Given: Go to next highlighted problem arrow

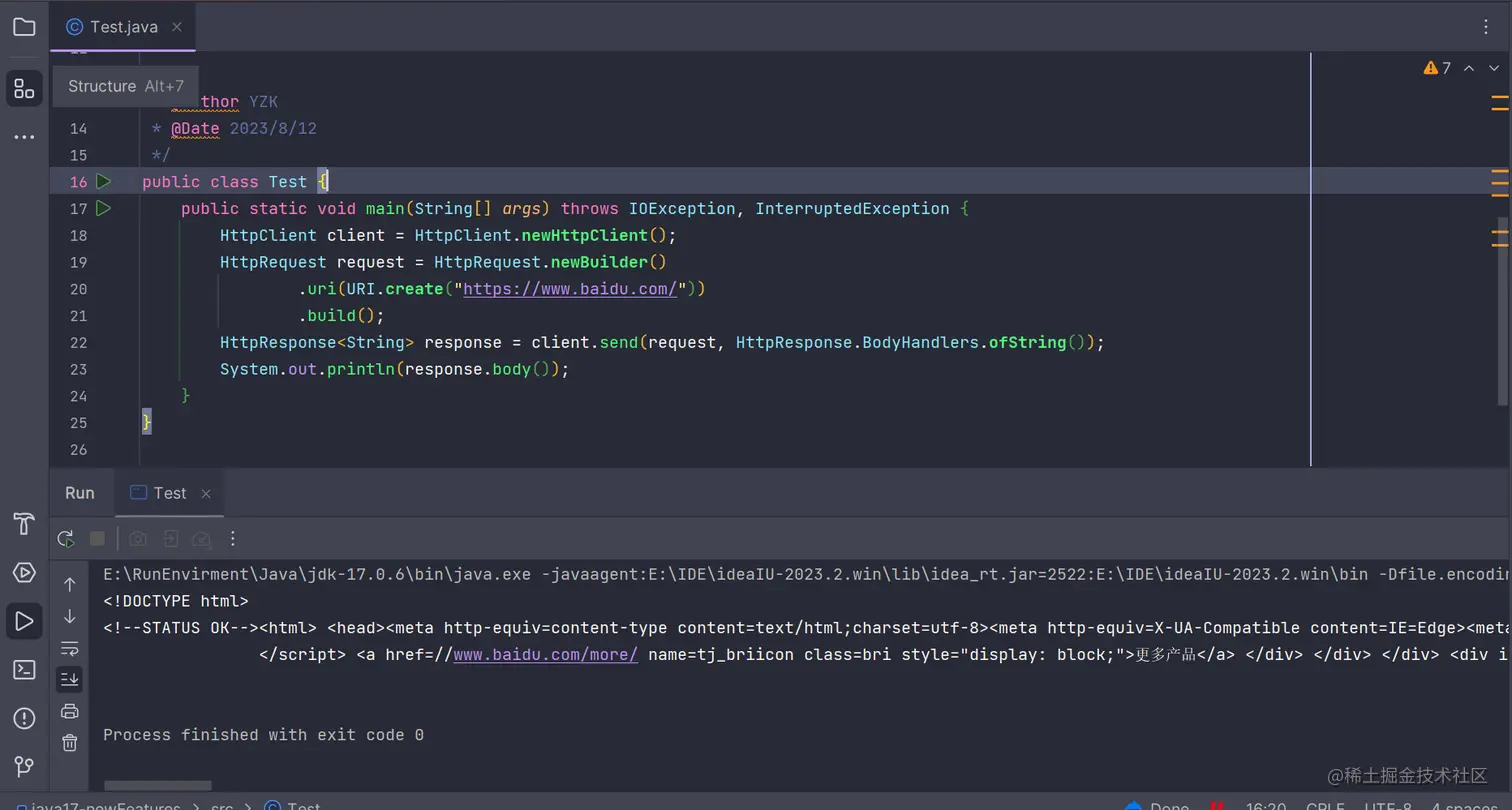Looking at the screenshot, I should 1495,68.
